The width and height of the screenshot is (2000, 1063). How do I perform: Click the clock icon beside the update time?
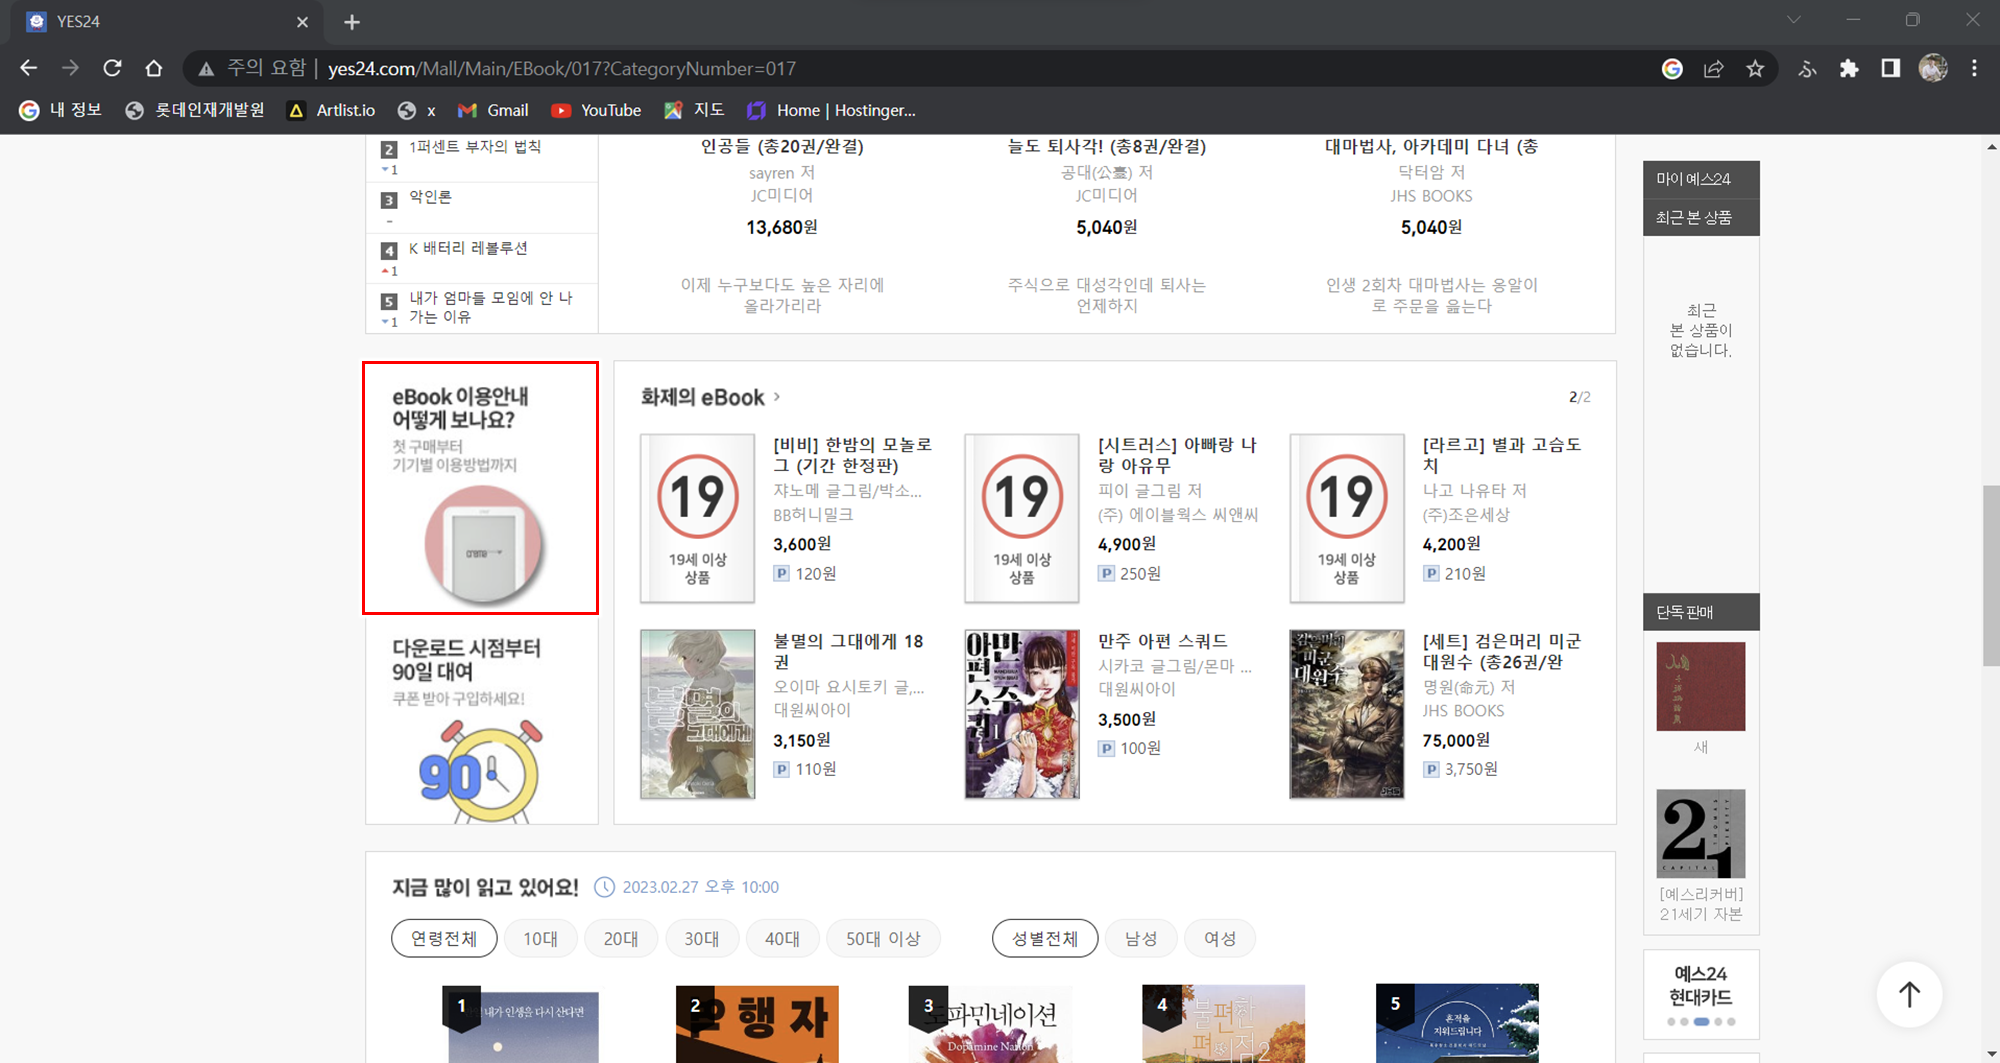605,887
